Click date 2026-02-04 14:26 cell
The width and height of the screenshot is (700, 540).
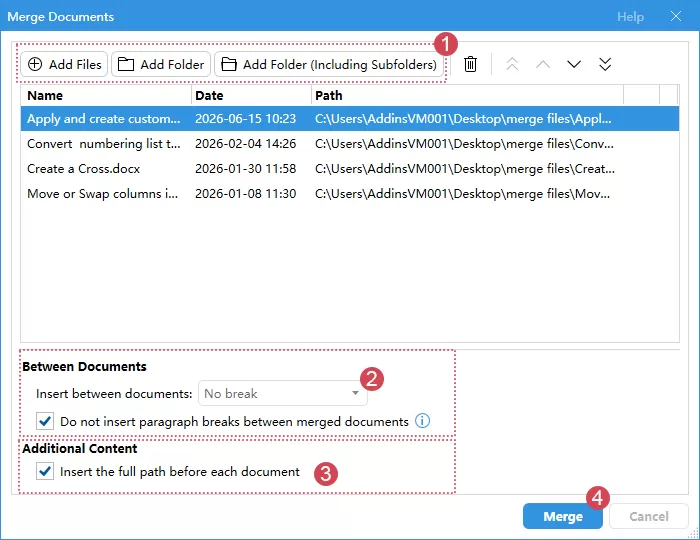[246, 144]
